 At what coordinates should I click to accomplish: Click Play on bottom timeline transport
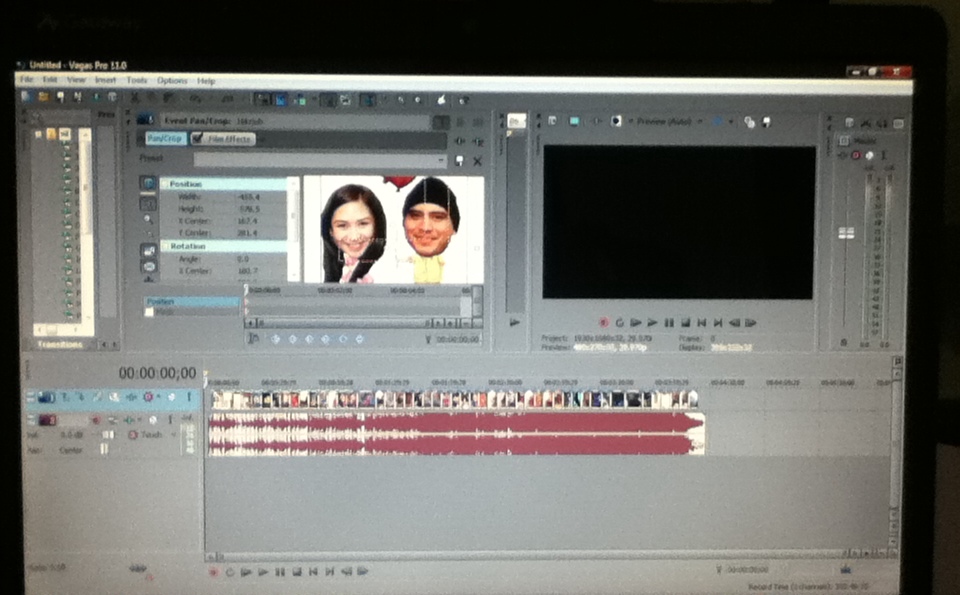[x=263, y=572]
